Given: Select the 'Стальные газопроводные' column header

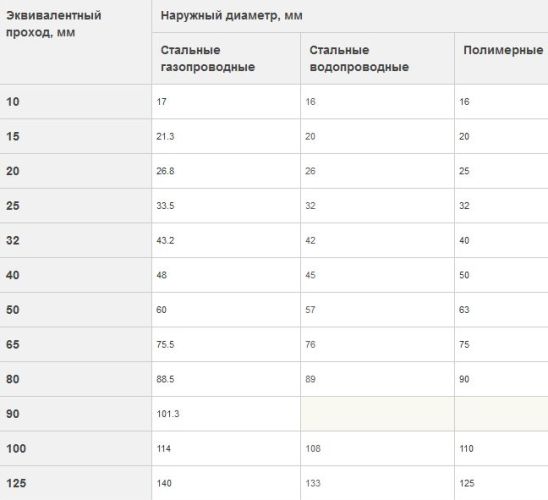Looking at the screenshot, I should click(x=226, y=59).
